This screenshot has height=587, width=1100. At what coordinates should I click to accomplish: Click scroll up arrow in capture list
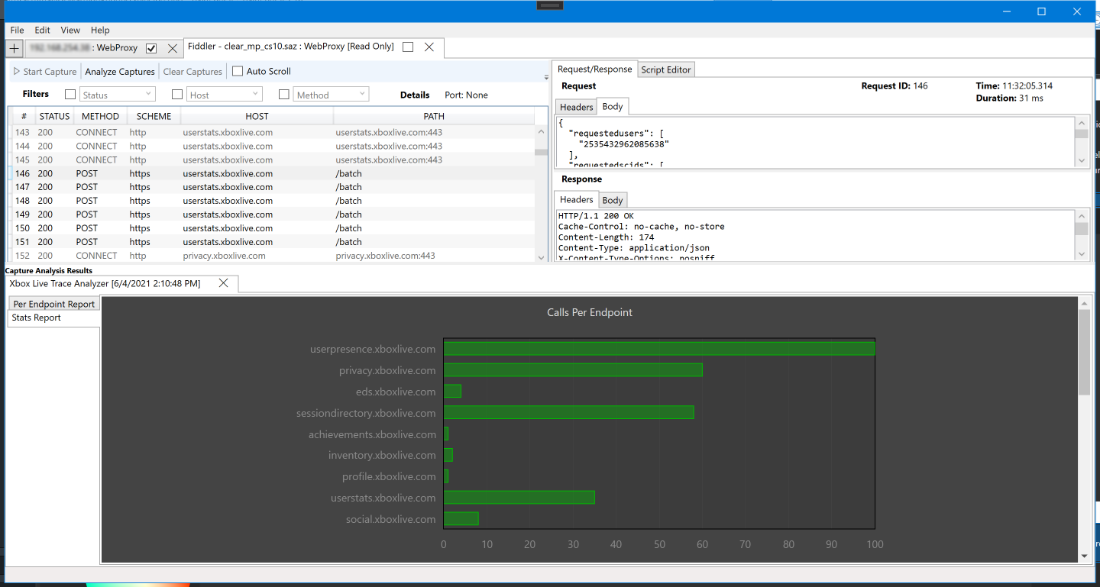pyautogui.click(x=541, y=131)
